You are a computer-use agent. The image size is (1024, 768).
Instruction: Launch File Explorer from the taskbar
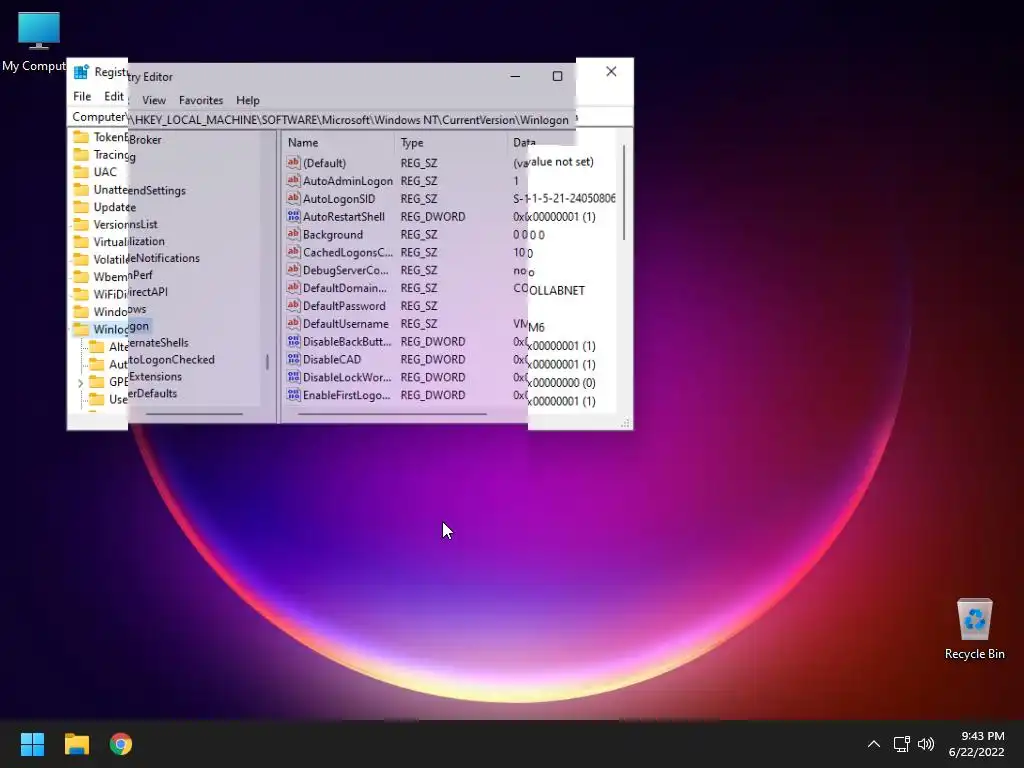pyautogui.click(x=76, y=744)
